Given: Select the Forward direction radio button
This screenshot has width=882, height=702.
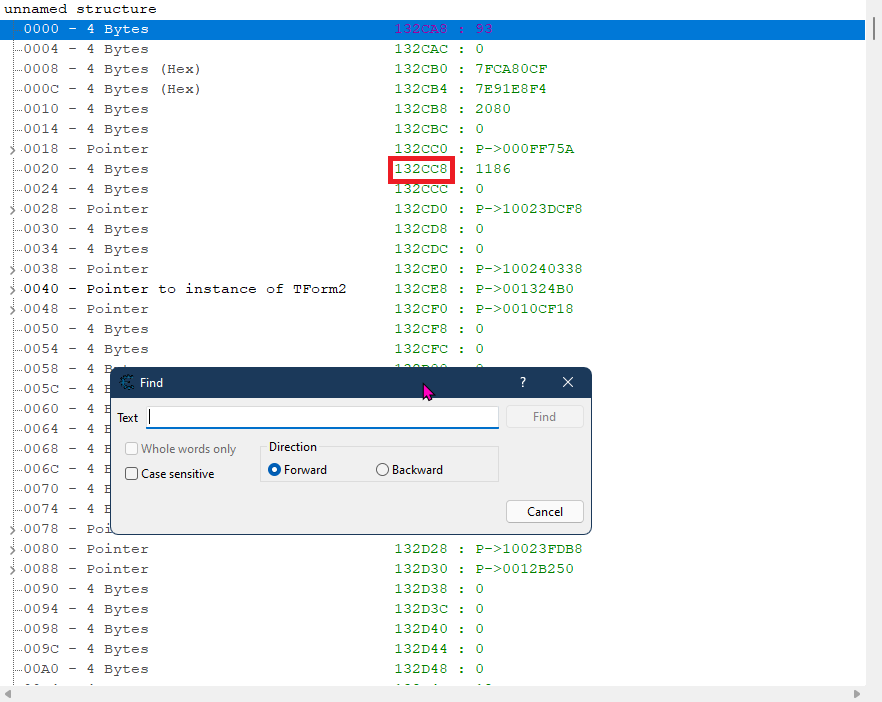Looking at the screenshot, I should pyautogui.click(x=275, y=470).
